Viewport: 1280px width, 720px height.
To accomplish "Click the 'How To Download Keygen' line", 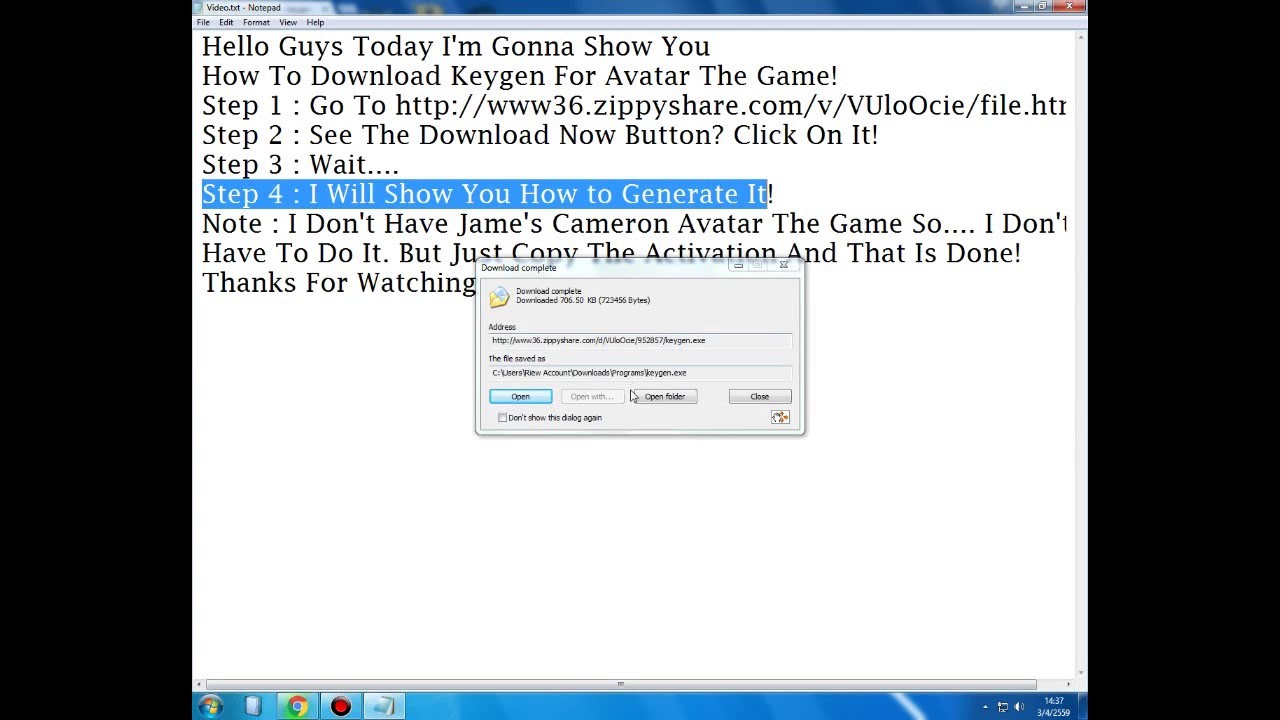I will (x=520, y=76).
